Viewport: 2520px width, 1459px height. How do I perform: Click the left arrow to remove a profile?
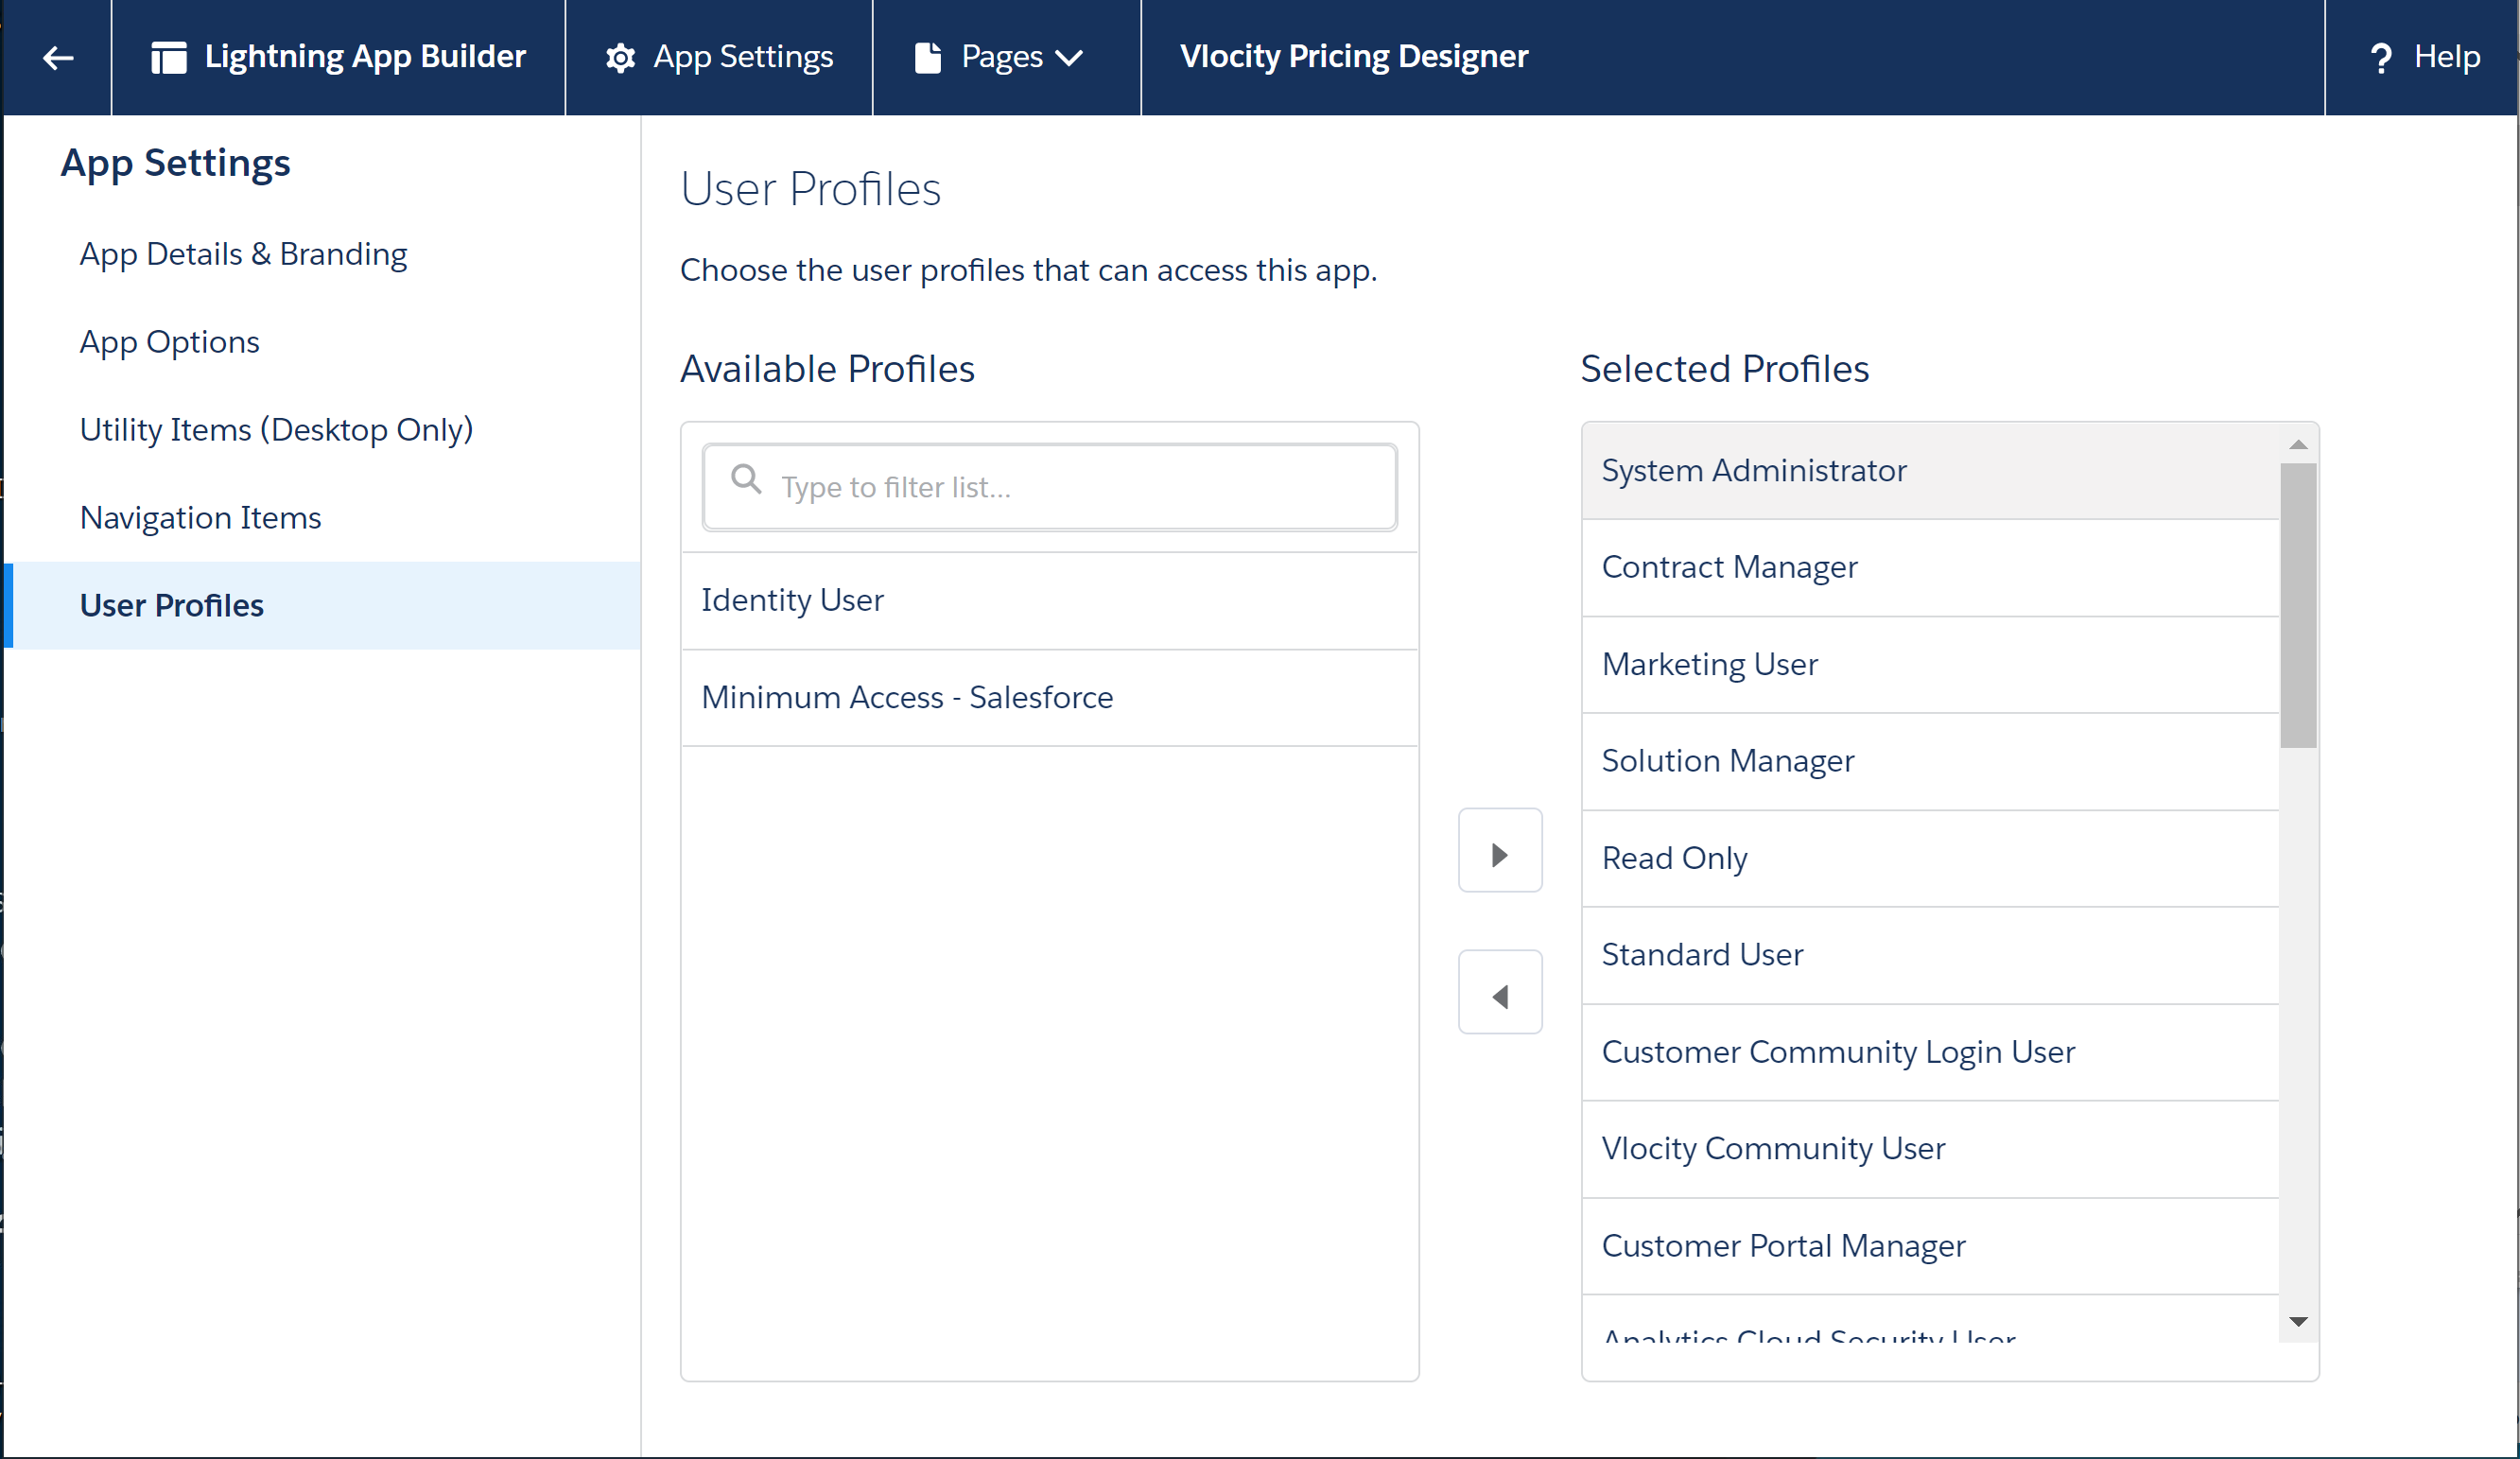click(1500, 991)
